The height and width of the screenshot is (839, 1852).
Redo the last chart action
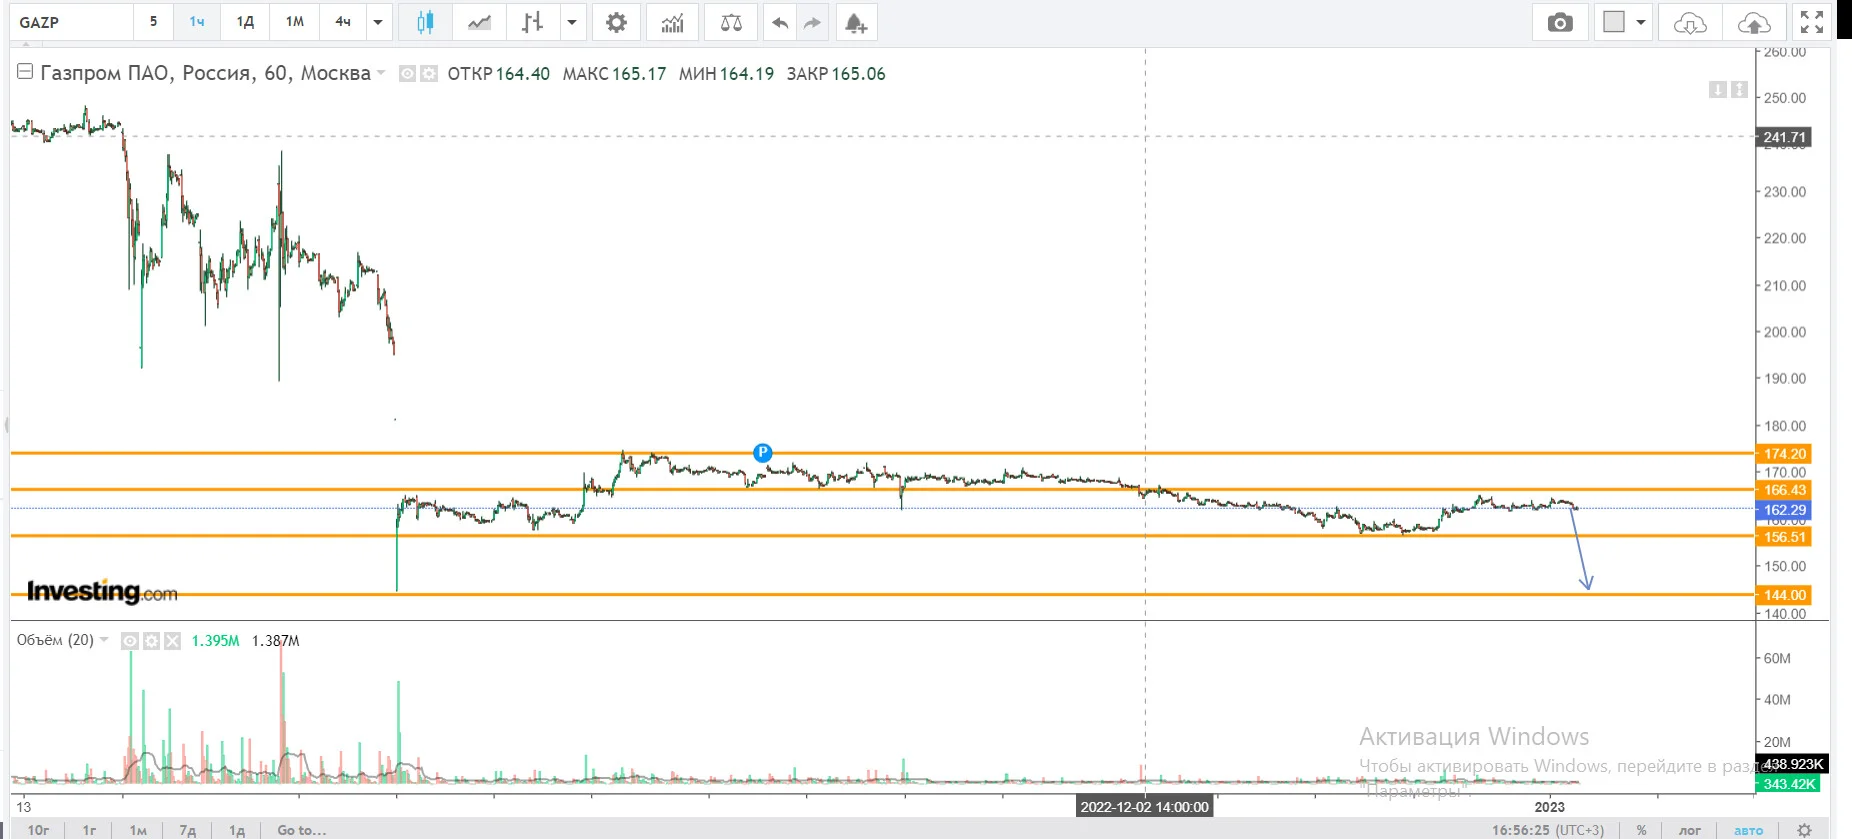click(x=812, y=22)
